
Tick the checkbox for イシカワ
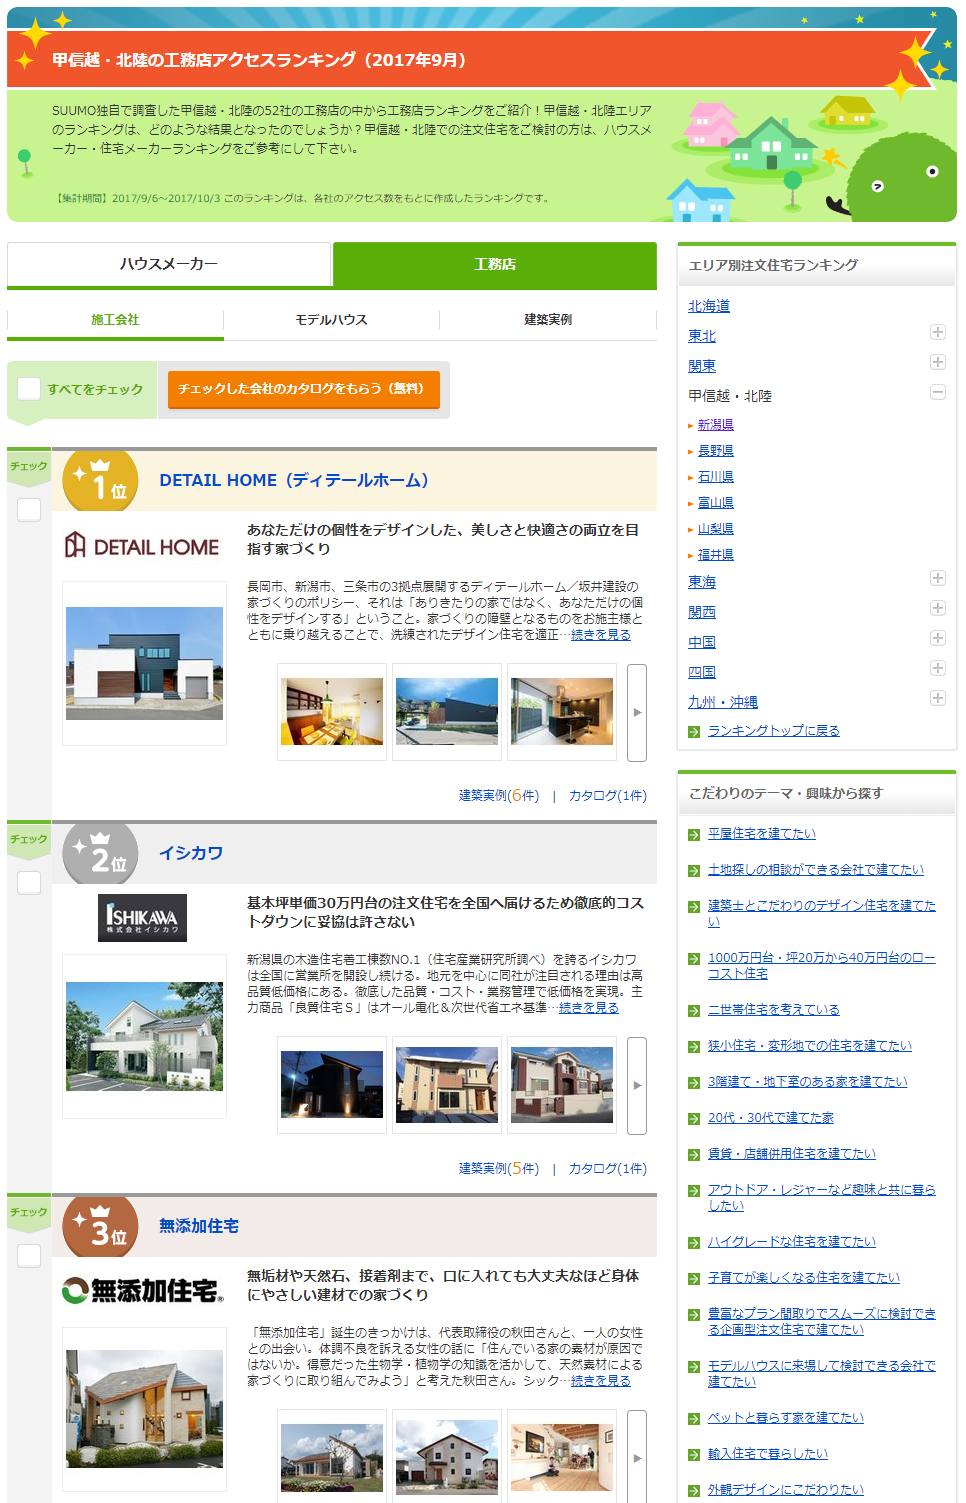click(29, 883)
